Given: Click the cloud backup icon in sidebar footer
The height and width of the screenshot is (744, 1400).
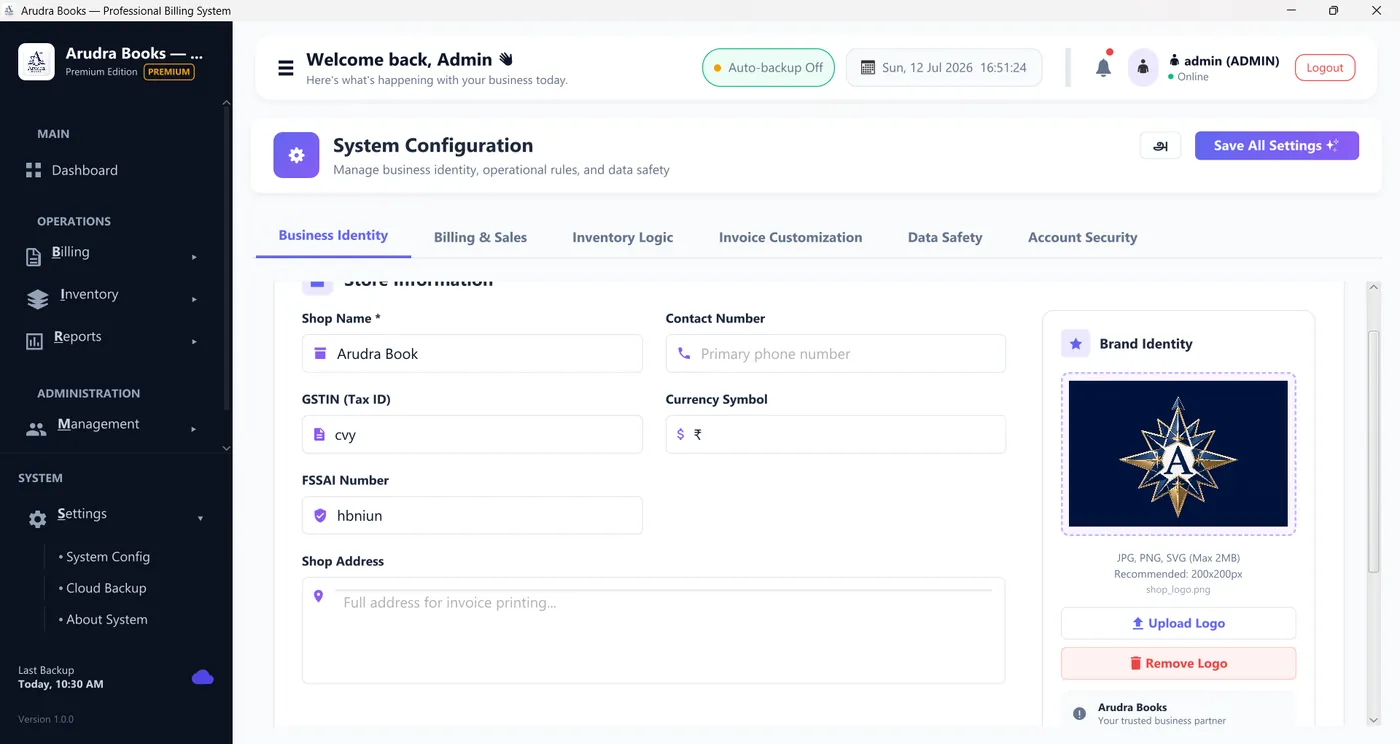Looking at the screenshot, I should pos(203,678).
